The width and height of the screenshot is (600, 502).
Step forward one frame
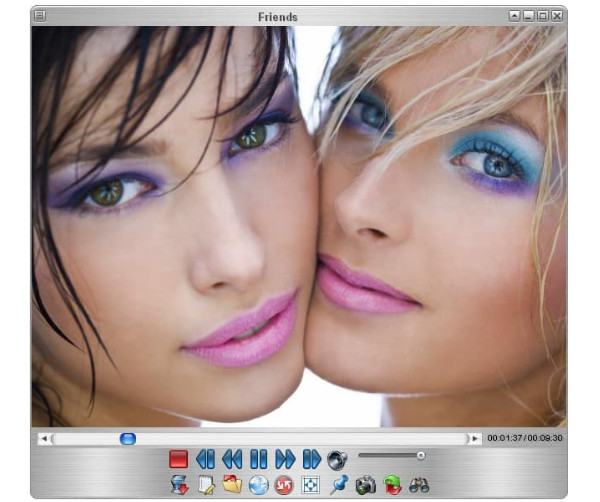click(312, 459)
